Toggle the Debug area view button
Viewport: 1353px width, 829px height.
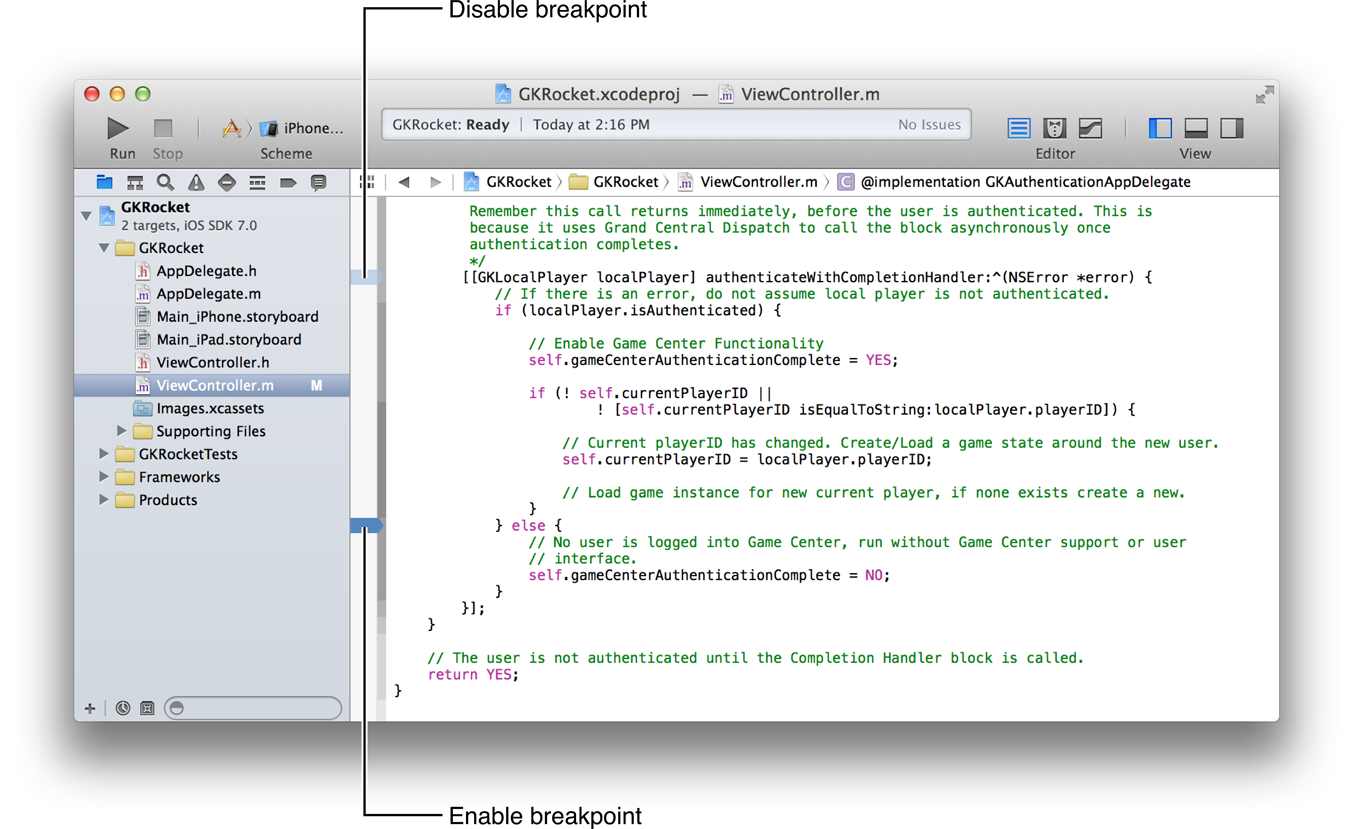(1196, 128)
